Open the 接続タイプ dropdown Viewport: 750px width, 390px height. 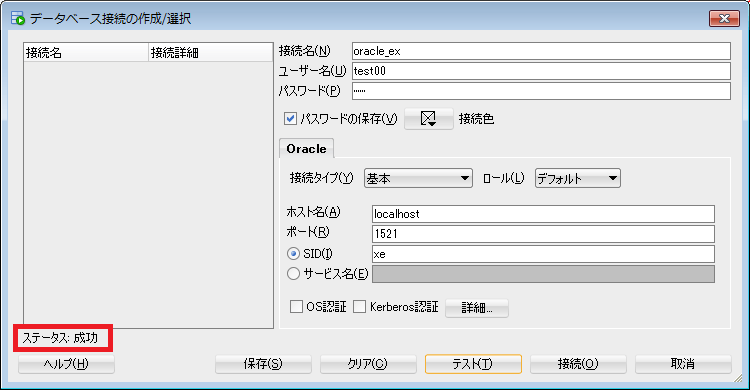tap(418, 178)
